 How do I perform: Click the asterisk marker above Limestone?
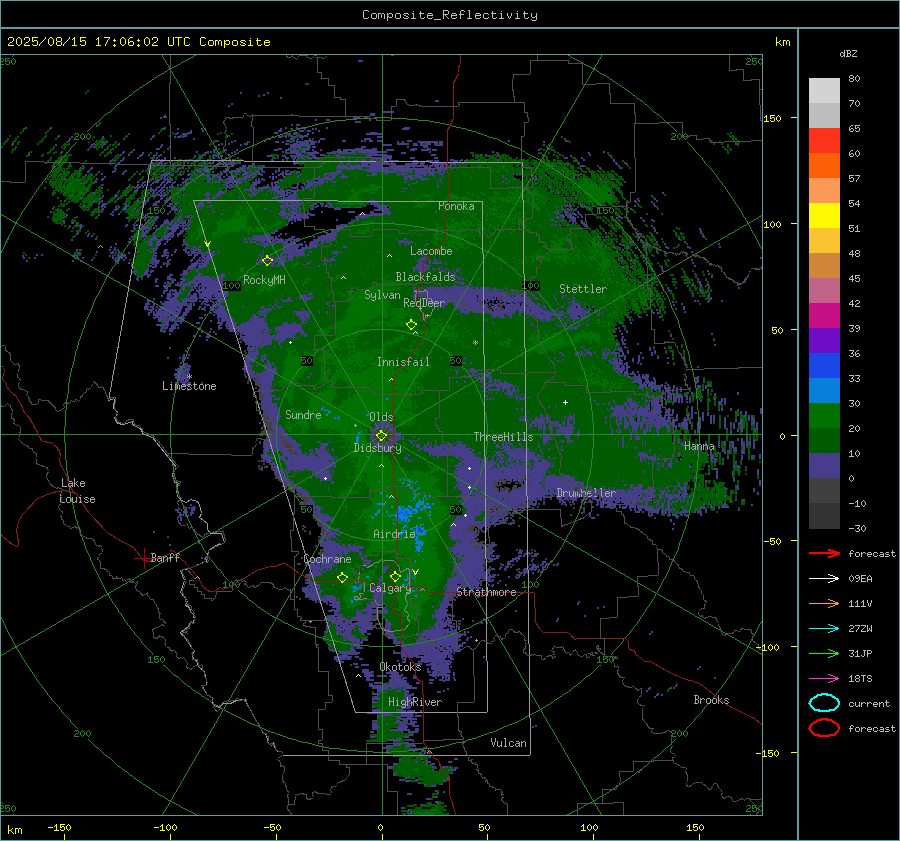pos(189,377)
